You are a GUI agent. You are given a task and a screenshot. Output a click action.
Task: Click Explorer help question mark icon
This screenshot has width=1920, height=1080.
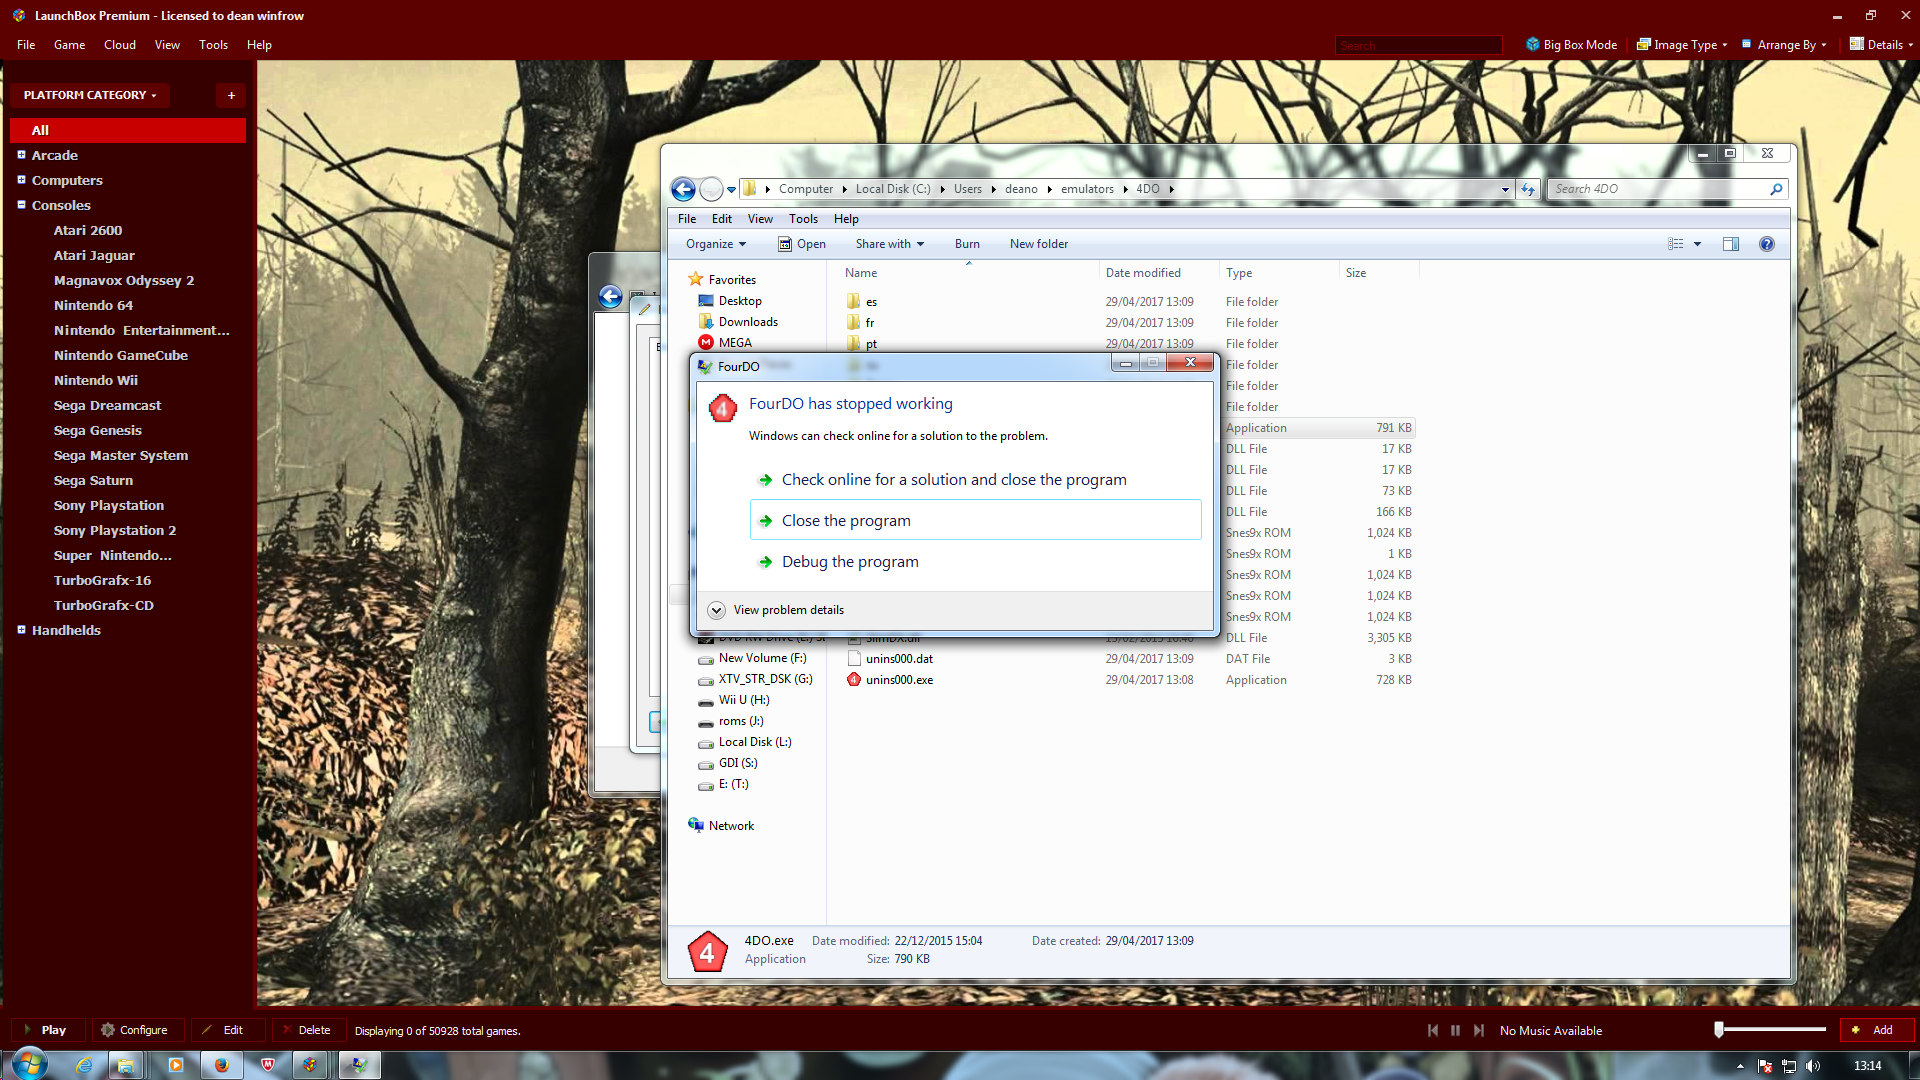(x=1767, y=244)
